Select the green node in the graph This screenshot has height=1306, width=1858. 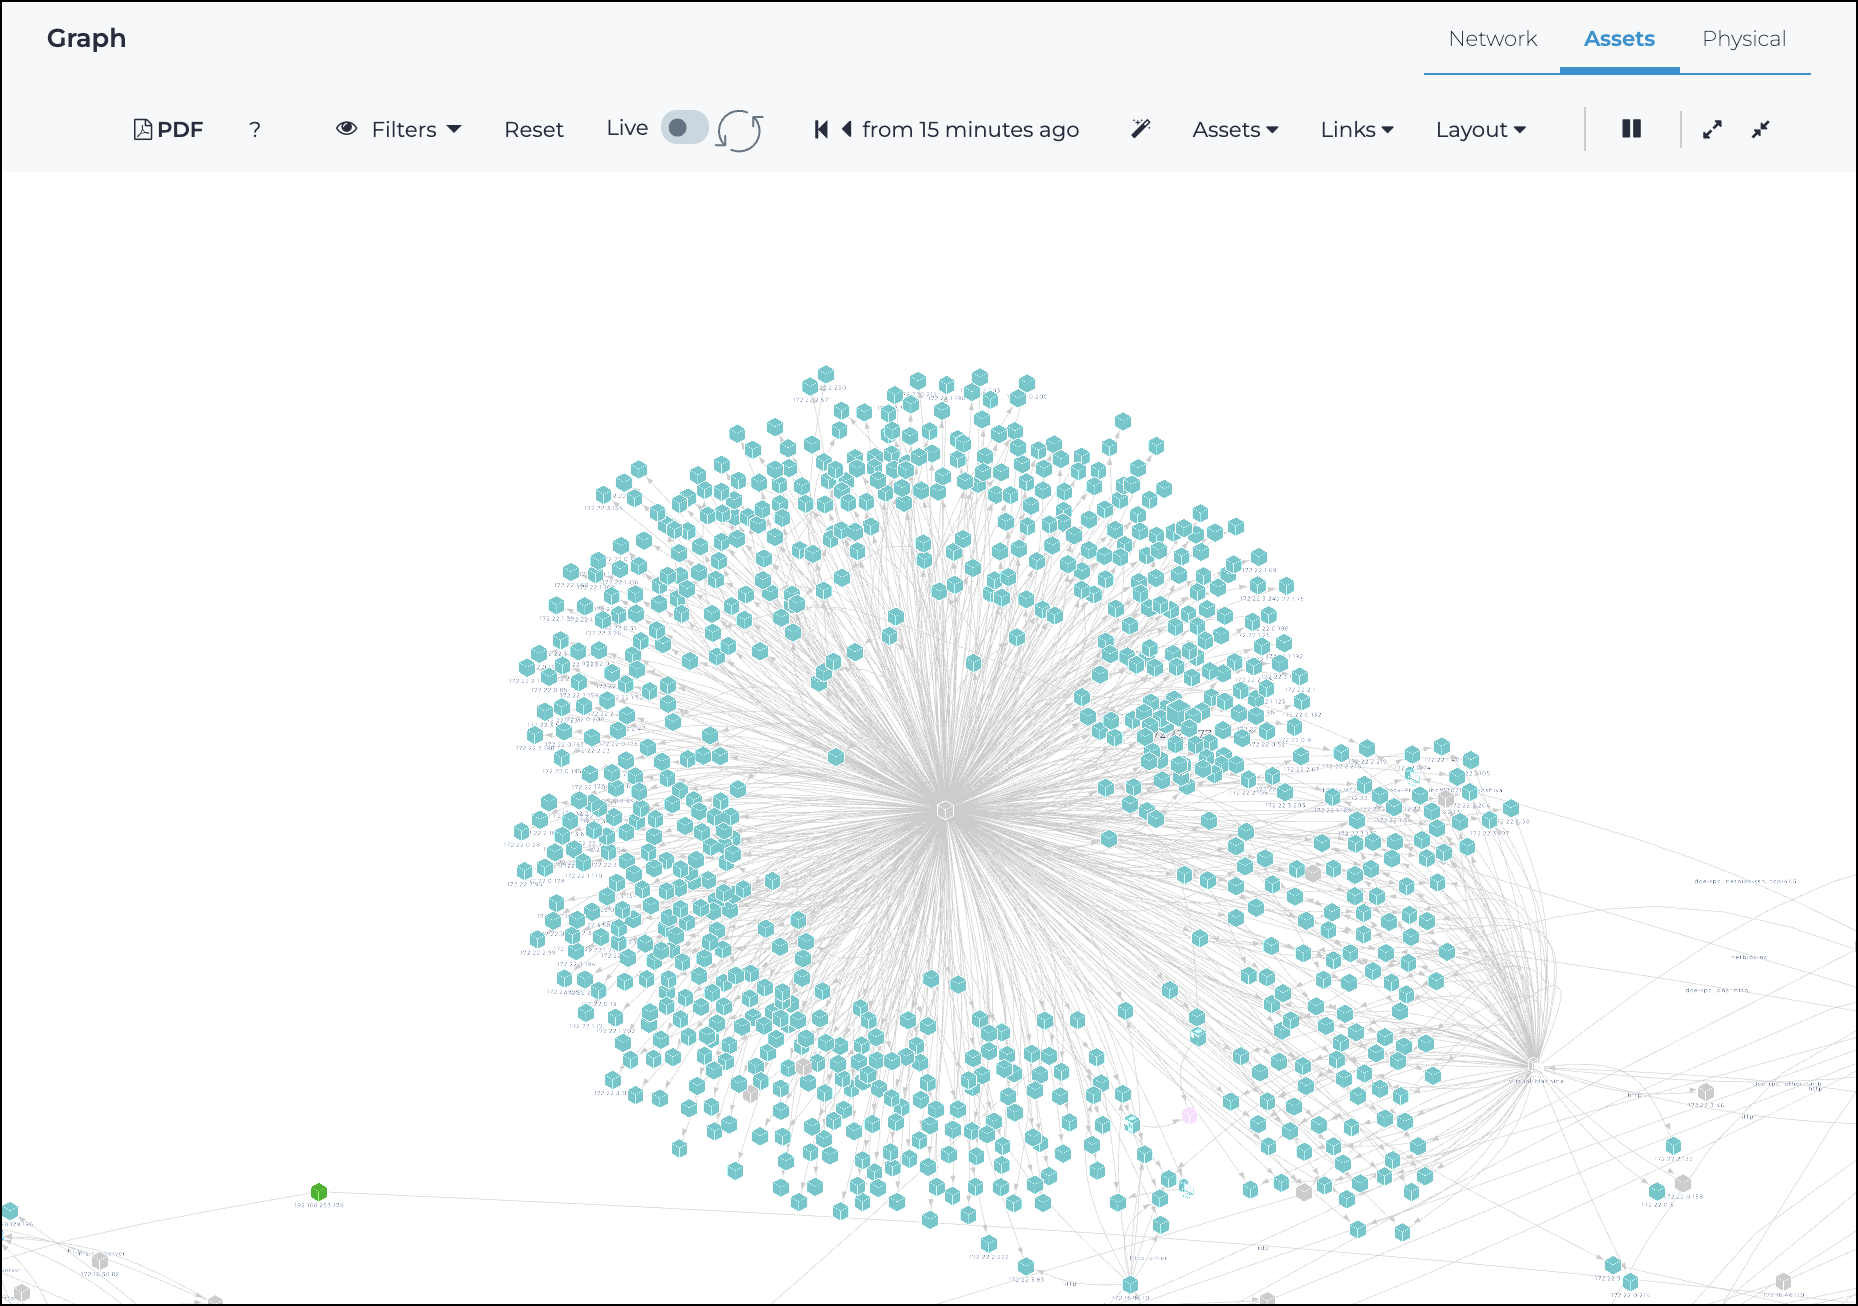pos(319,1192)
